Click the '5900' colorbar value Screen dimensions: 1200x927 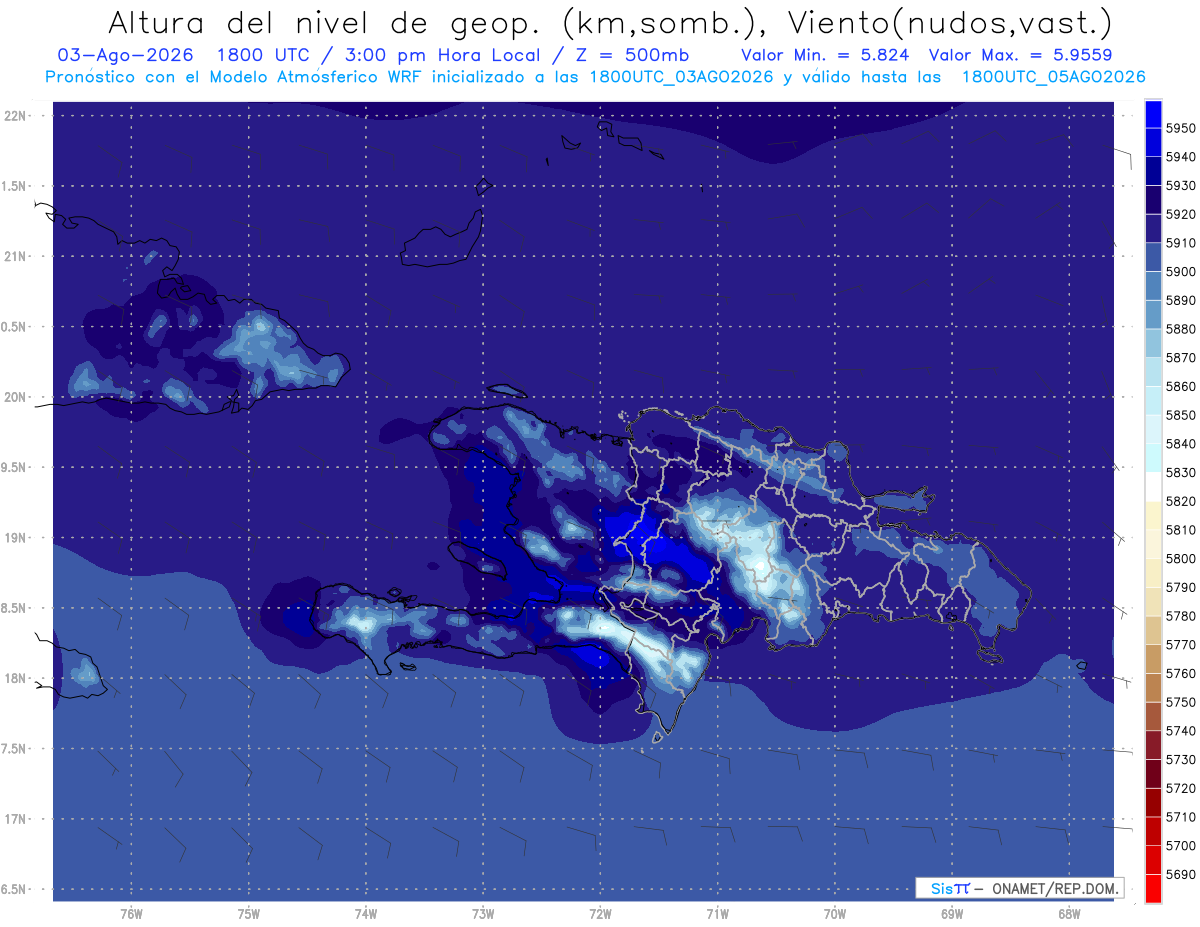(1181, 271)
